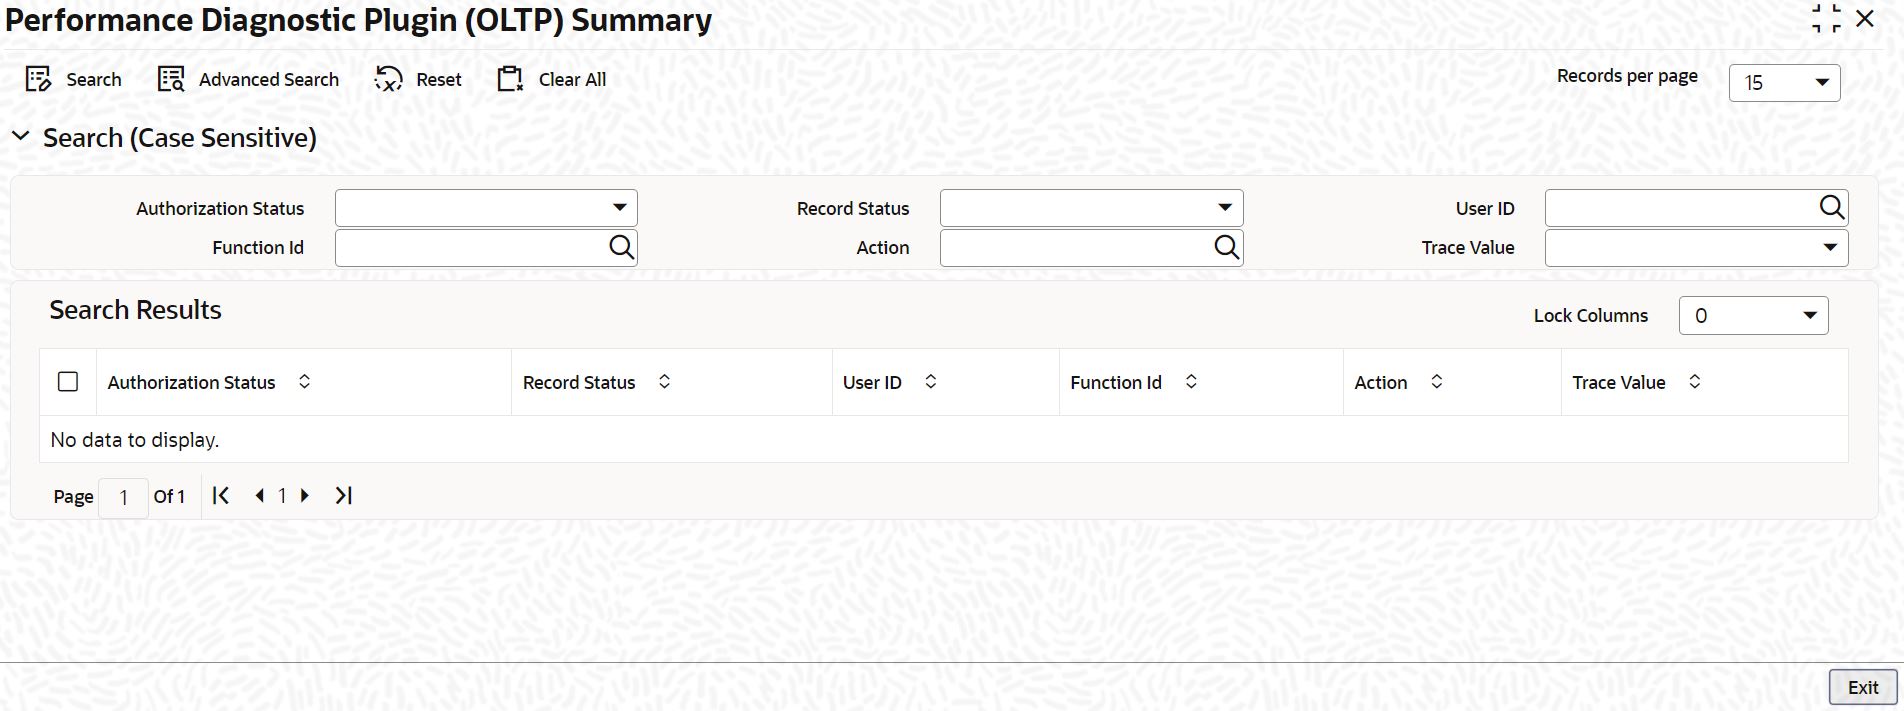This screenshot has width=1904, height=711.
Task: Open the Record Status dropdown
Action: pyautogui.click(x=1224, y=208)
